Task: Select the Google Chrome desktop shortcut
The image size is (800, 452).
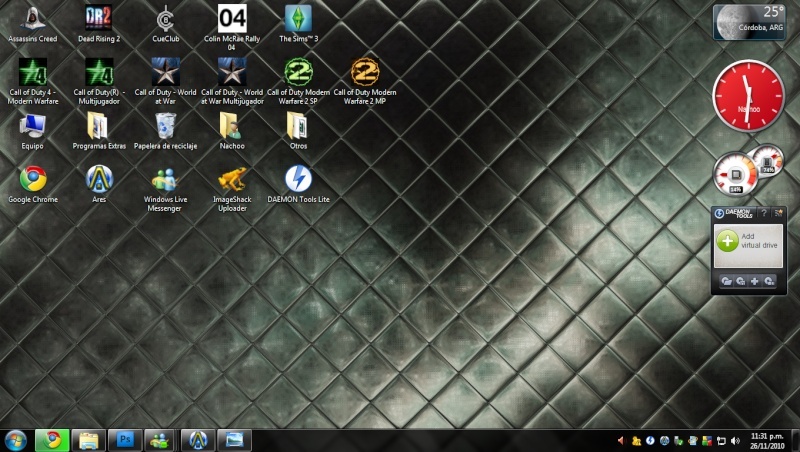Action: tap(33, 185)
